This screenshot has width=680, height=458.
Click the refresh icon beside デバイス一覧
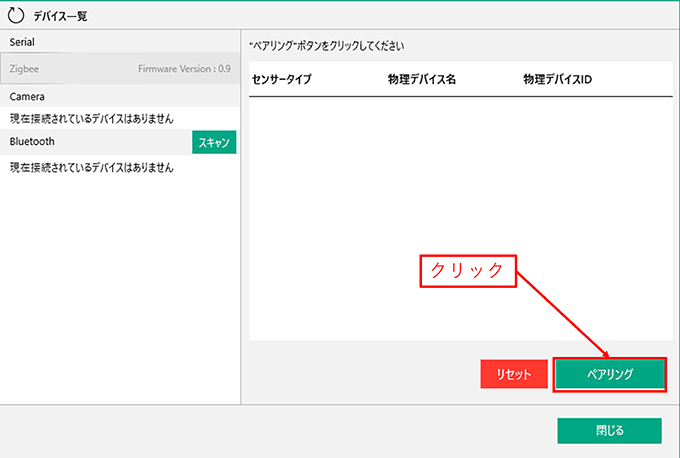16,15
